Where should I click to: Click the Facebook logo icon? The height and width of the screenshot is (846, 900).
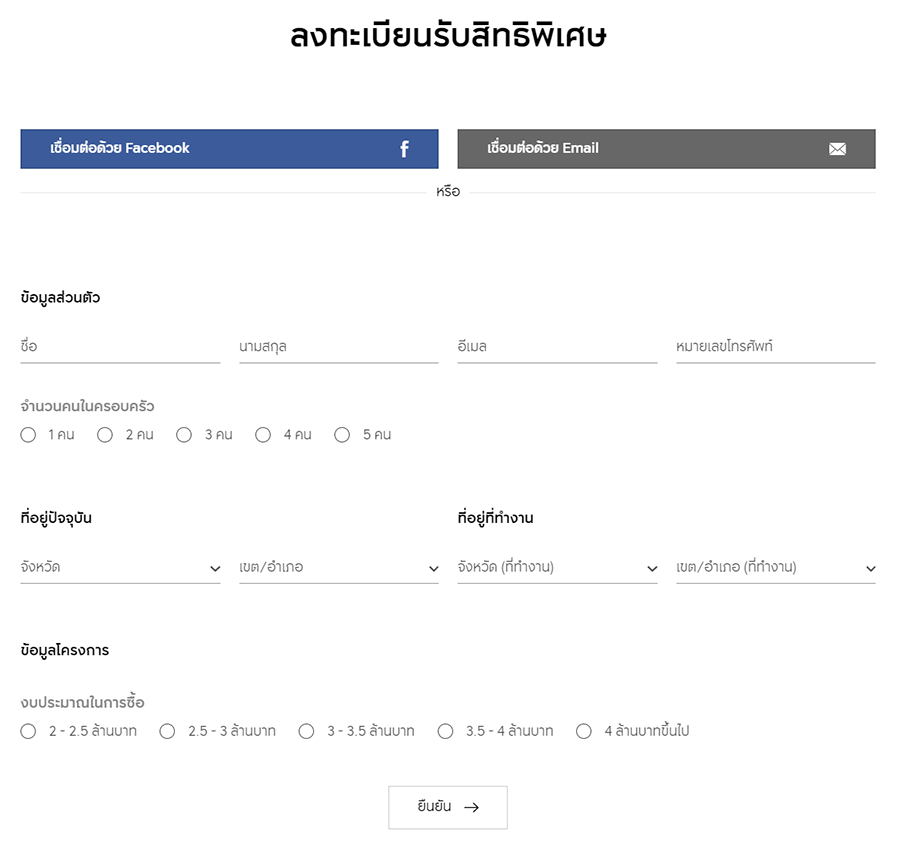[x=404, y=149]
